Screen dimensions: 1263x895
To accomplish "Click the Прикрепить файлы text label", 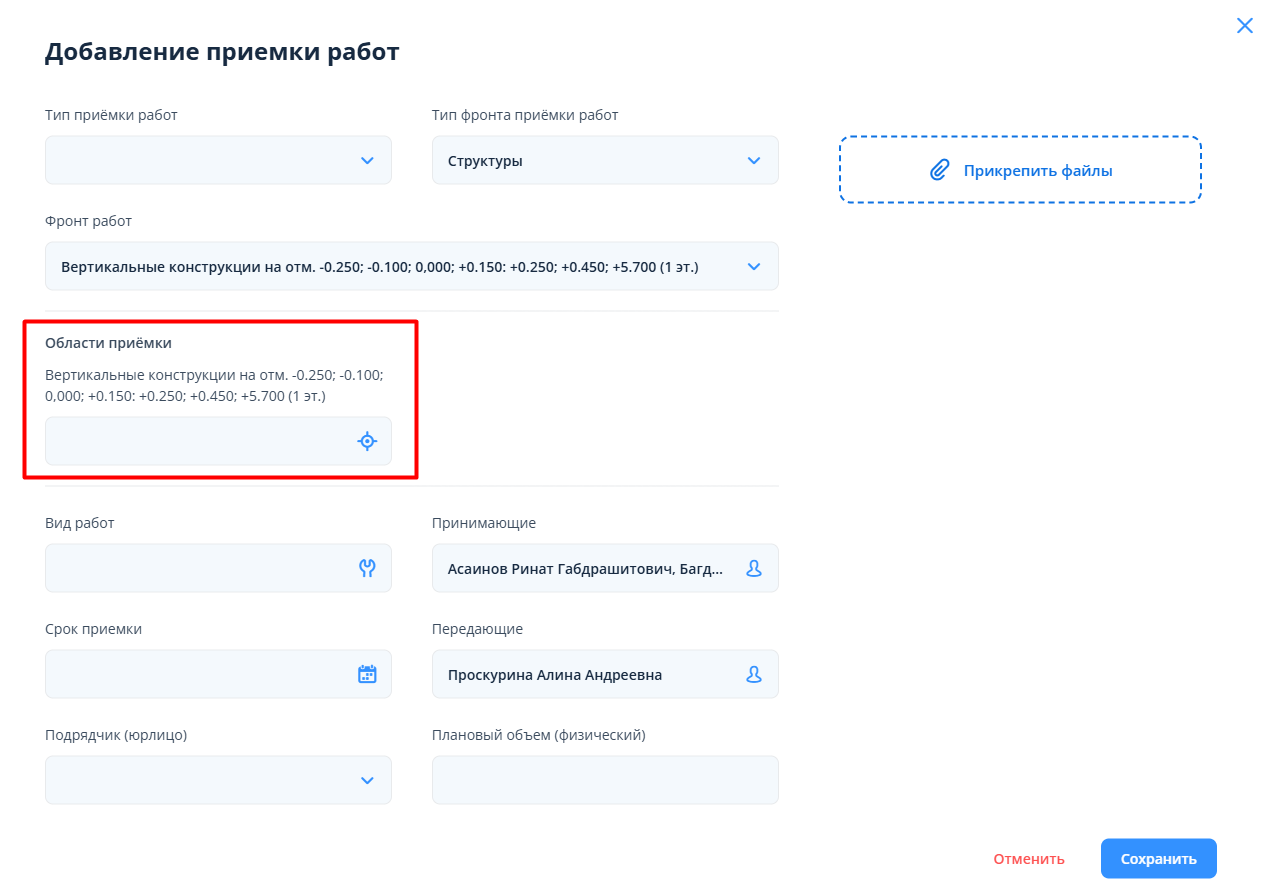I will [x=1037, y=170].
